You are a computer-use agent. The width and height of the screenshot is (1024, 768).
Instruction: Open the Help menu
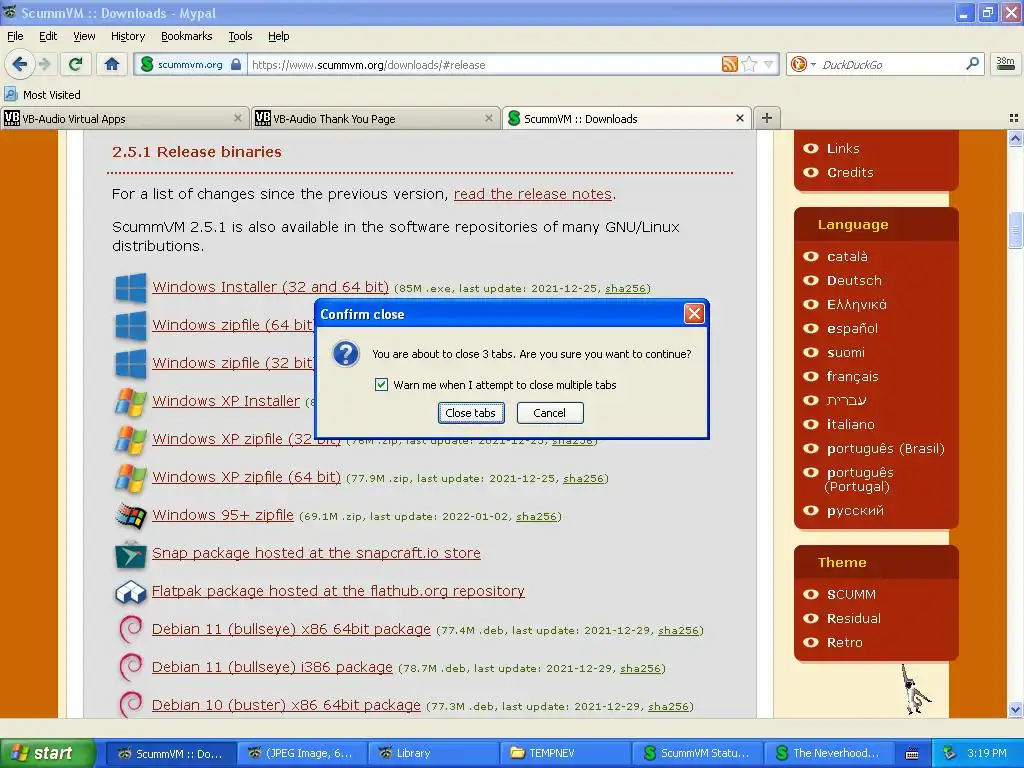tap(279, 36)
